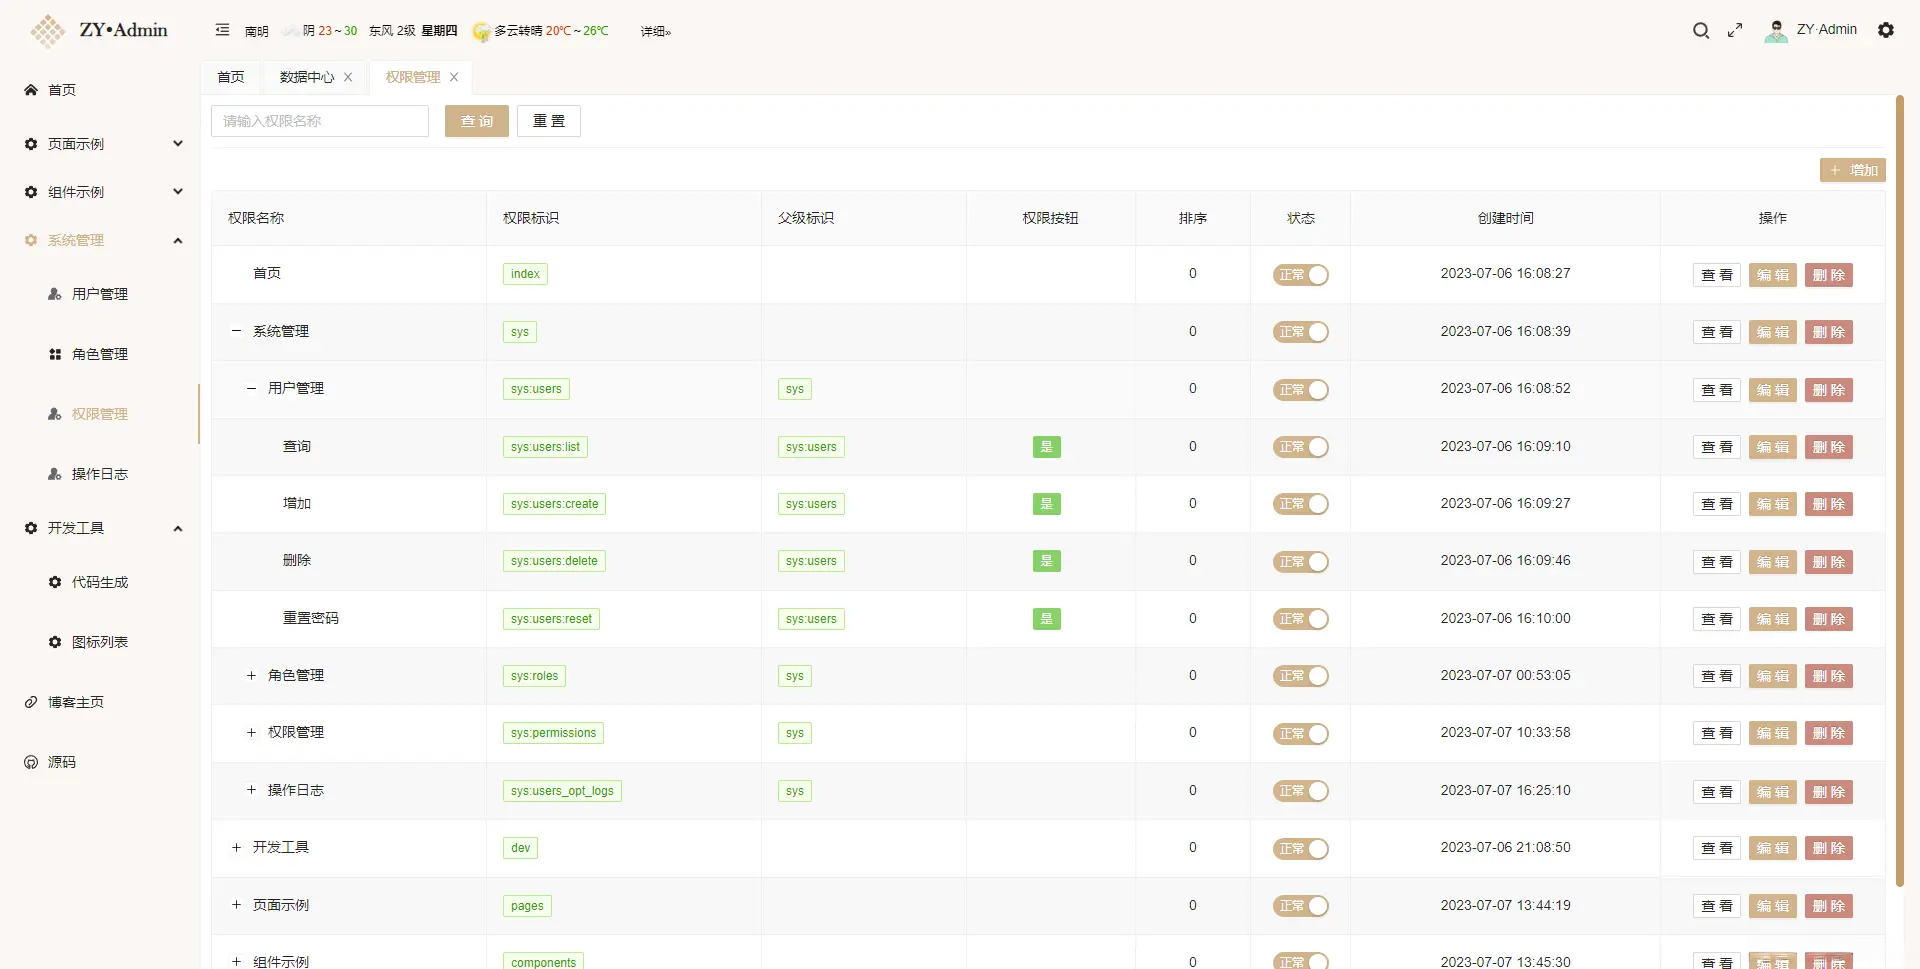
Task: Expand the 页面示例 tree row
Action: (x=236, y=905)
